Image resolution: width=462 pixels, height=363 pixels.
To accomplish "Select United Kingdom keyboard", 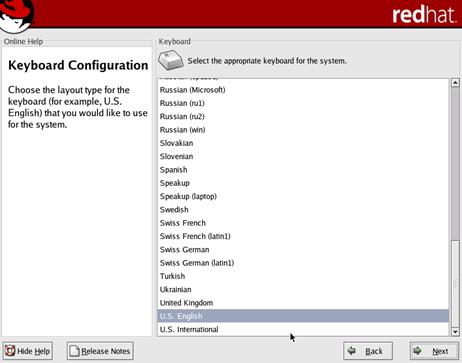I will tap(303, 303).
